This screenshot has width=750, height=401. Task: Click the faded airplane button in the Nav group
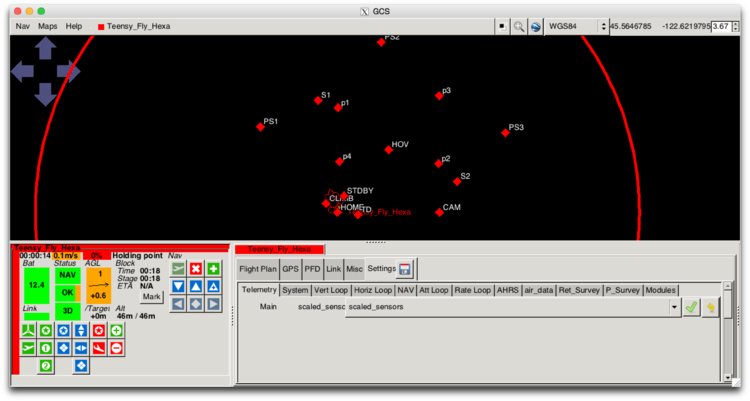[x=178, y=268]
